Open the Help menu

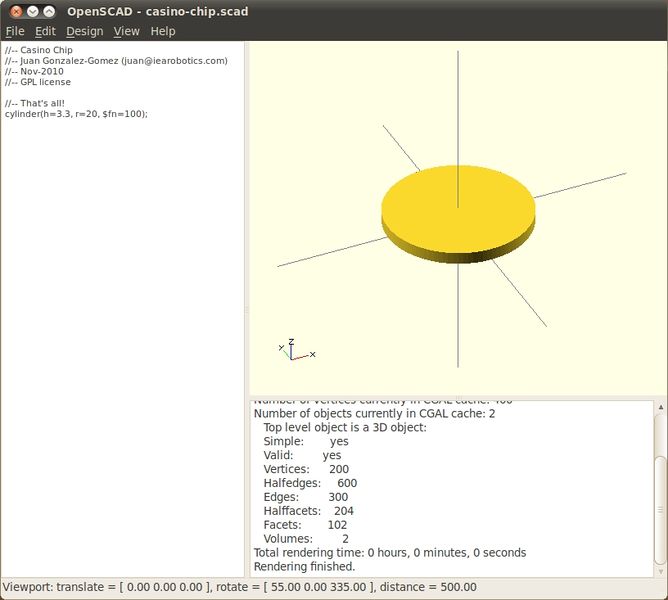click(162, 31)
